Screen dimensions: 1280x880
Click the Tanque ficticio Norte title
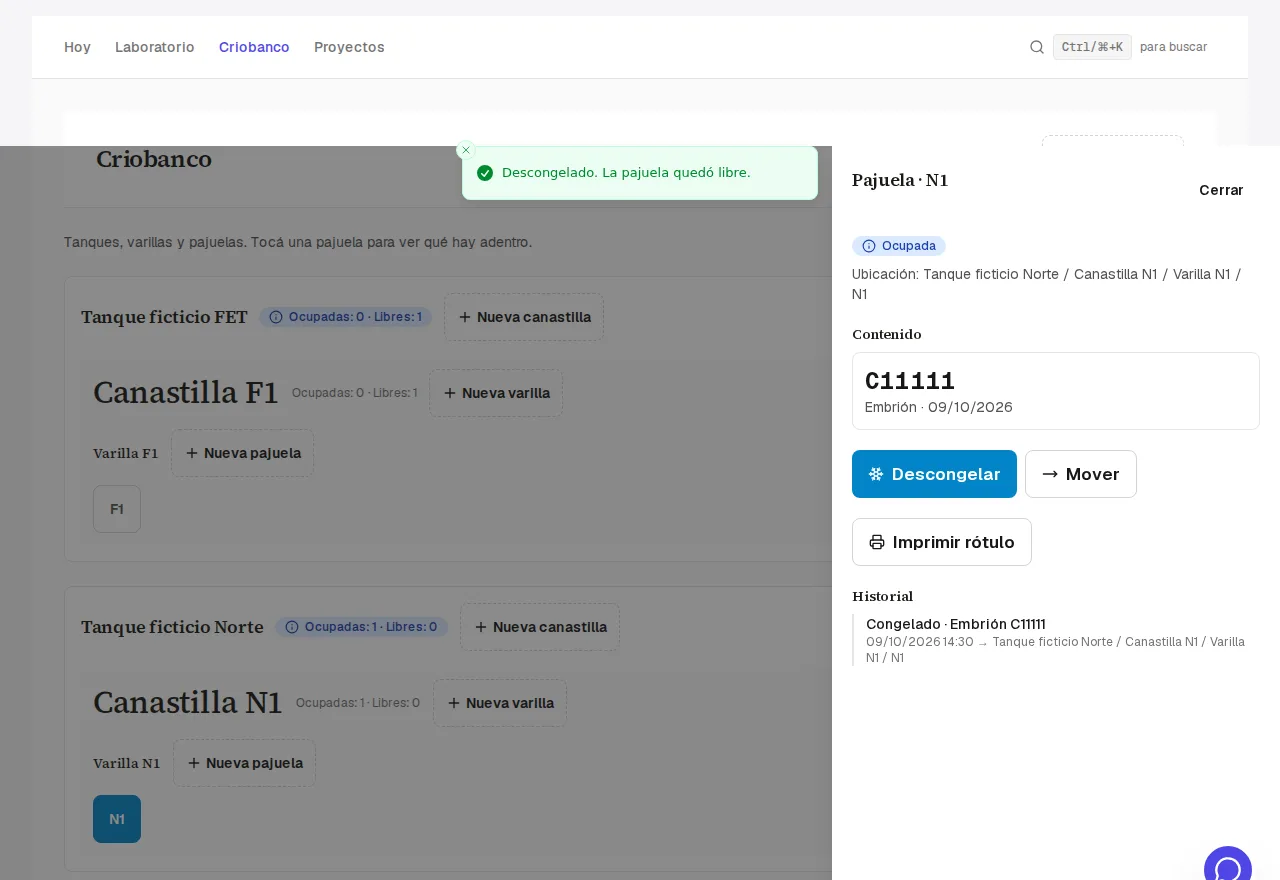(172, 627)
